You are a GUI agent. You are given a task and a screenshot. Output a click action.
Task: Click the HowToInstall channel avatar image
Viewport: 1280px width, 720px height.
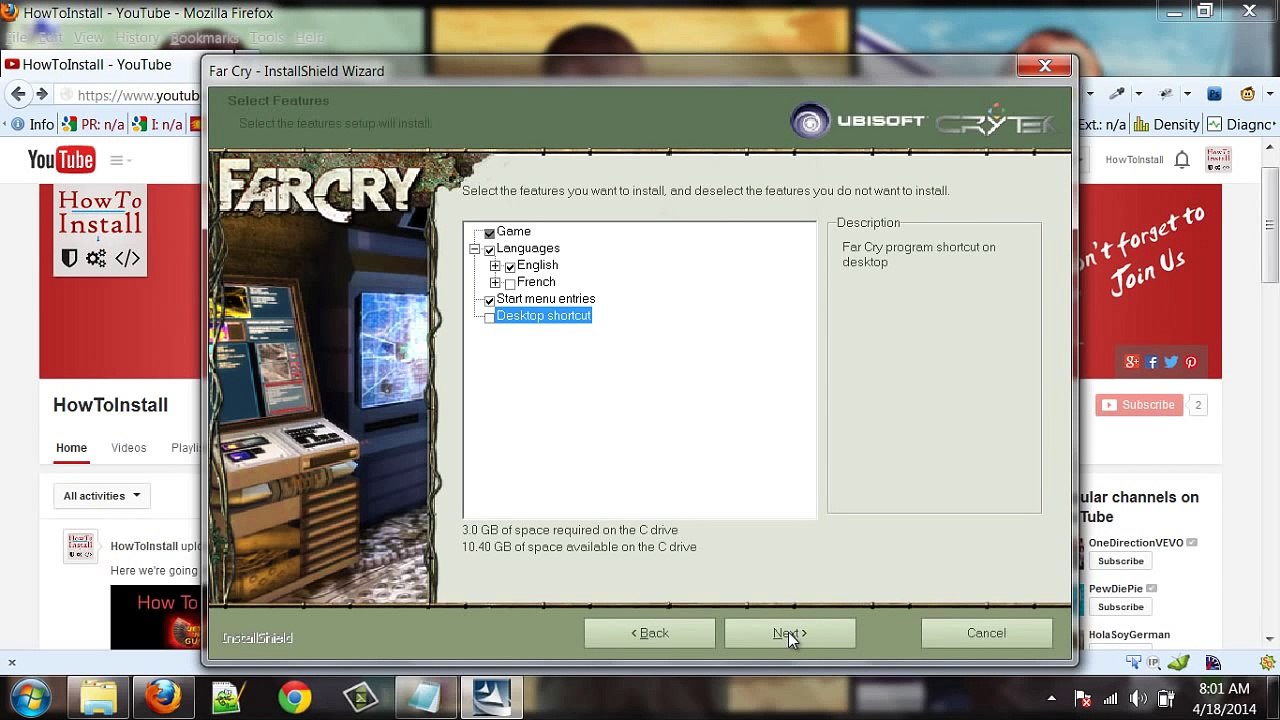tap(100, 231)
